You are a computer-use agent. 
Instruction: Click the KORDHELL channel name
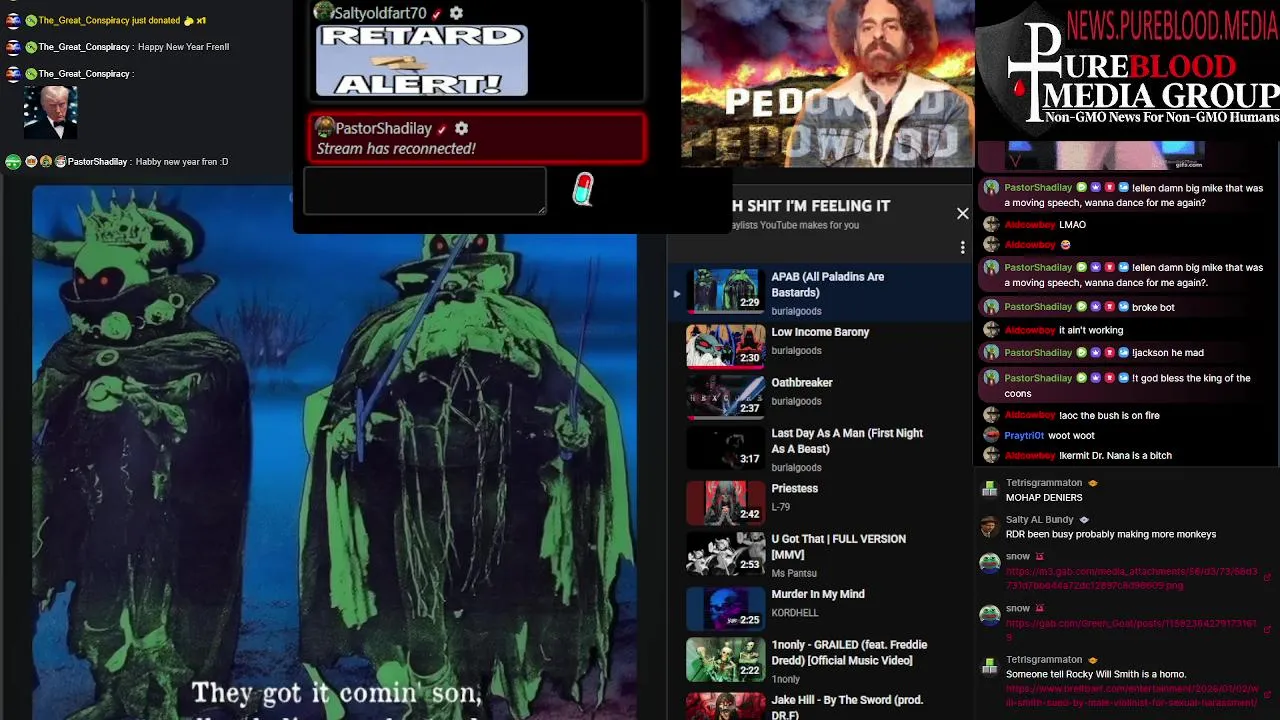795,613
